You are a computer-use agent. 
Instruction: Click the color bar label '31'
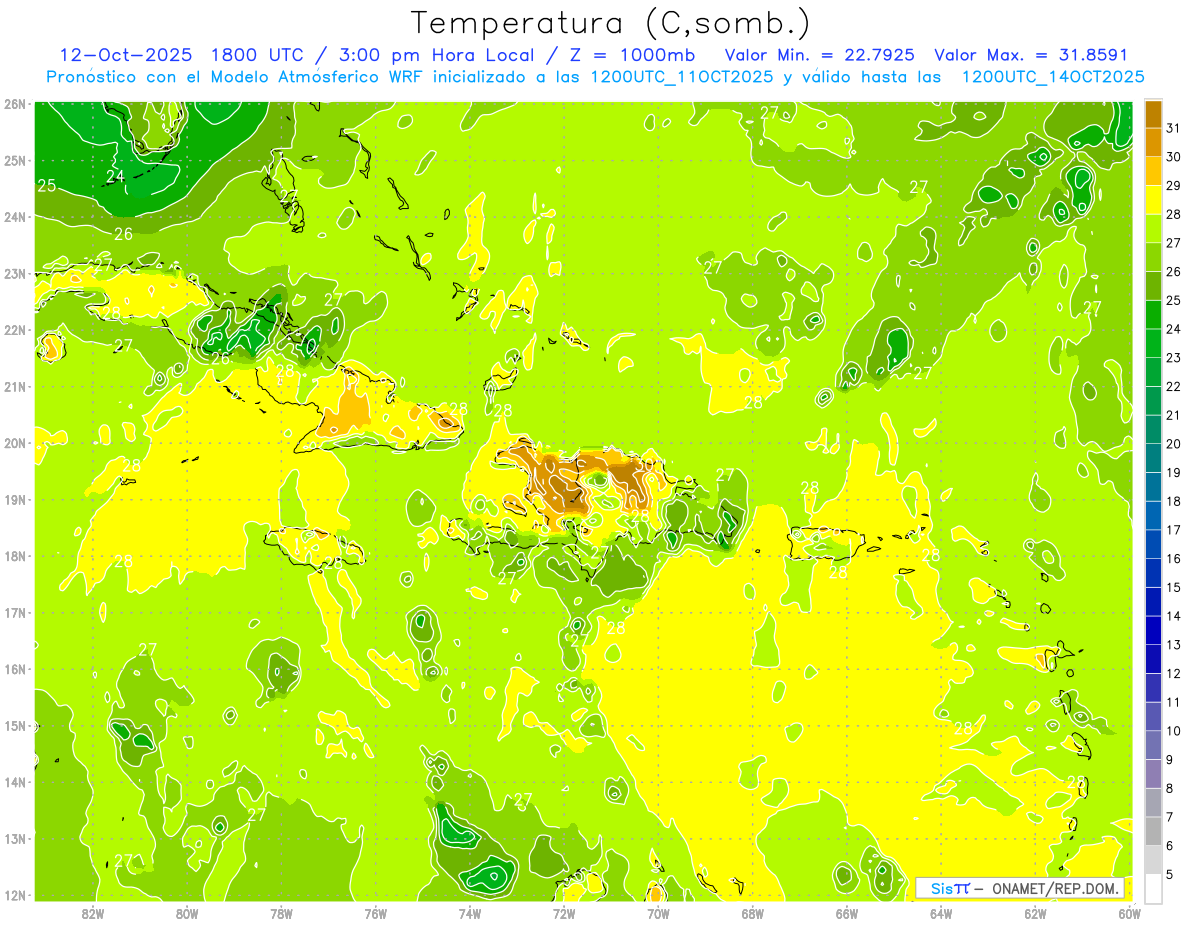(x=1173, y=128)
